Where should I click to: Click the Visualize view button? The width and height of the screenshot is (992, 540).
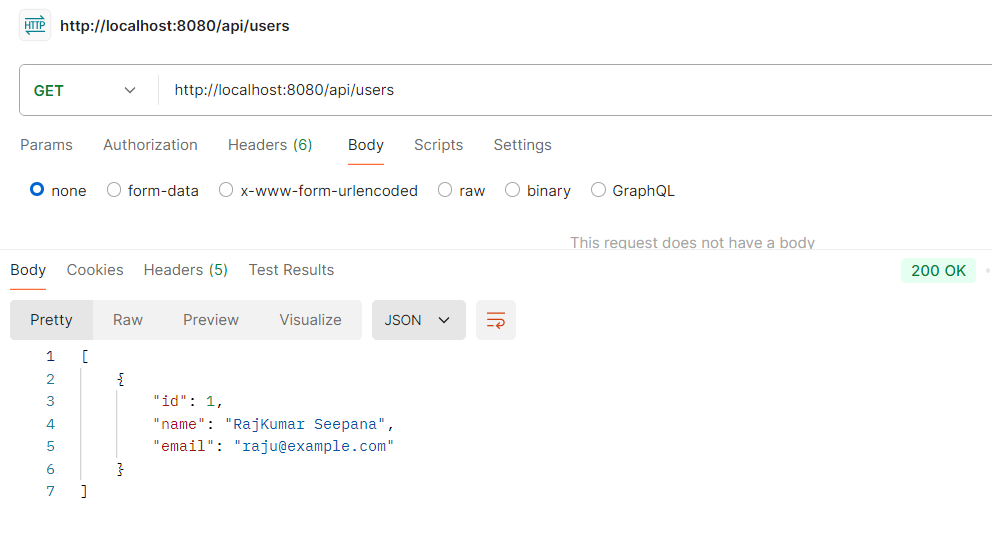tap(310, 320)
